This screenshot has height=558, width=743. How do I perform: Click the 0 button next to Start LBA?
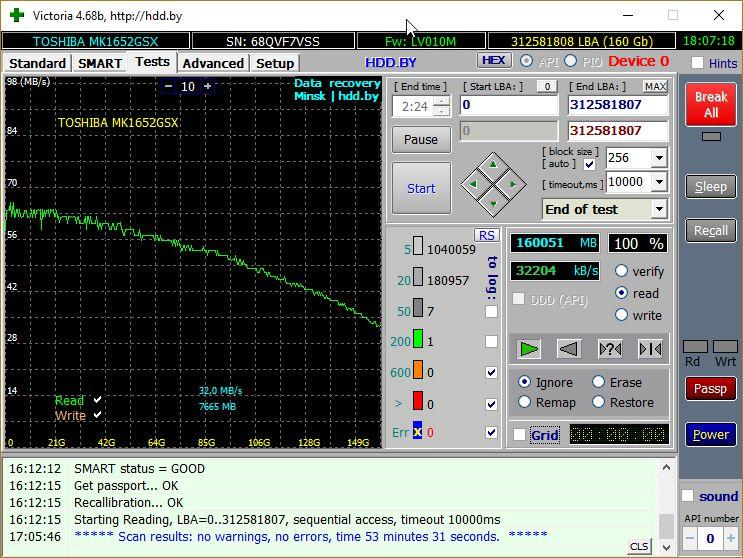point(547,86)
